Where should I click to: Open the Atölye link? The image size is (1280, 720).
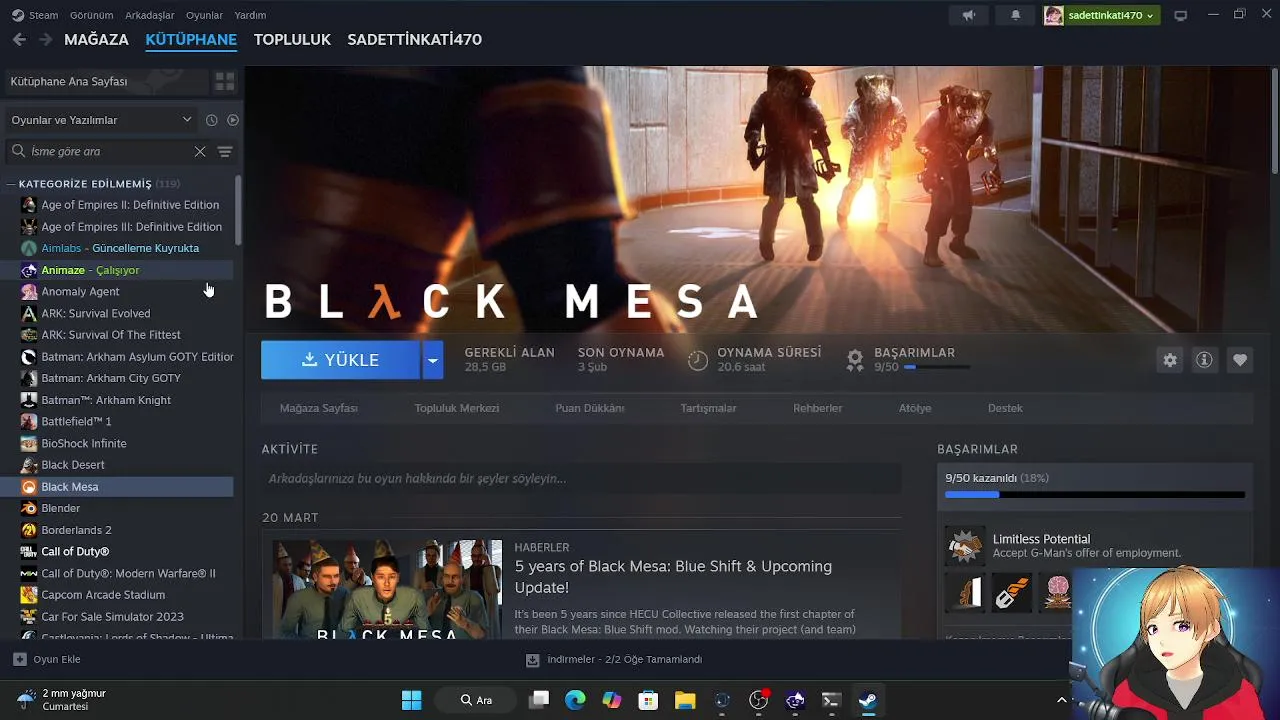[x=915, y=408]
